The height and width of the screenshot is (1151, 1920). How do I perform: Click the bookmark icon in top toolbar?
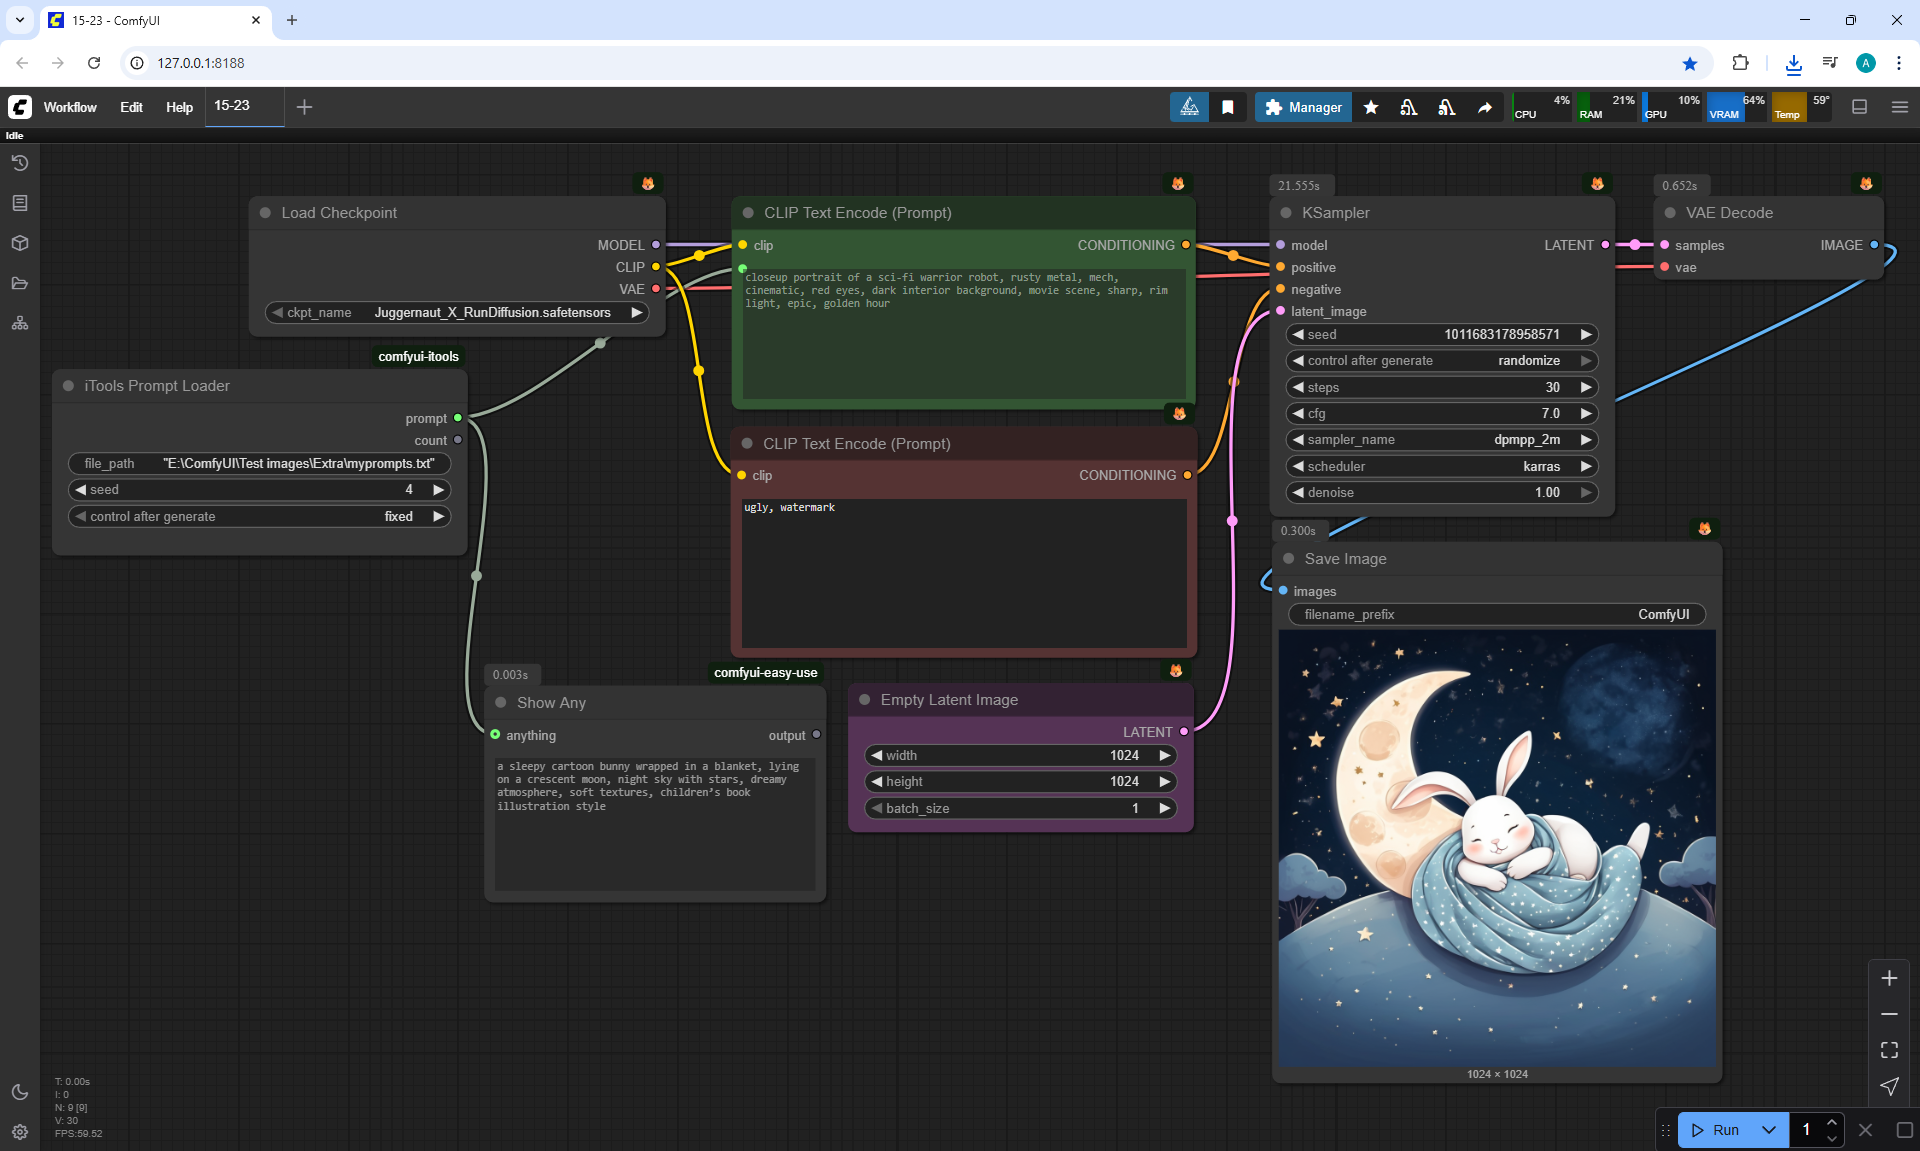click(1228, 107)
